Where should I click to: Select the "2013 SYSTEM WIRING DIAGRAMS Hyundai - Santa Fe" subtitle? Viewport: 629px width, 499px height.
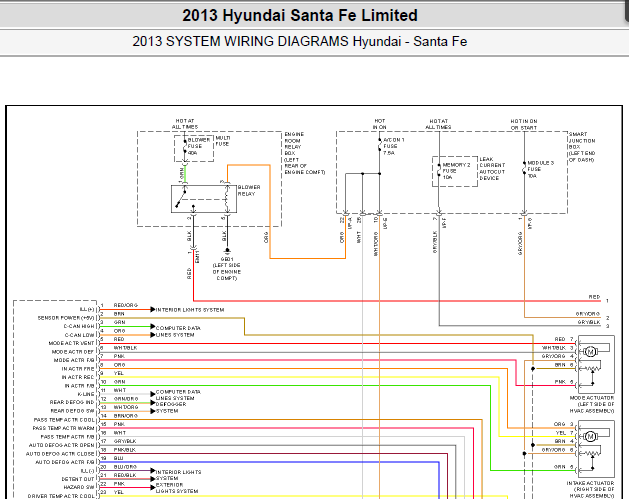pos(300,41)
